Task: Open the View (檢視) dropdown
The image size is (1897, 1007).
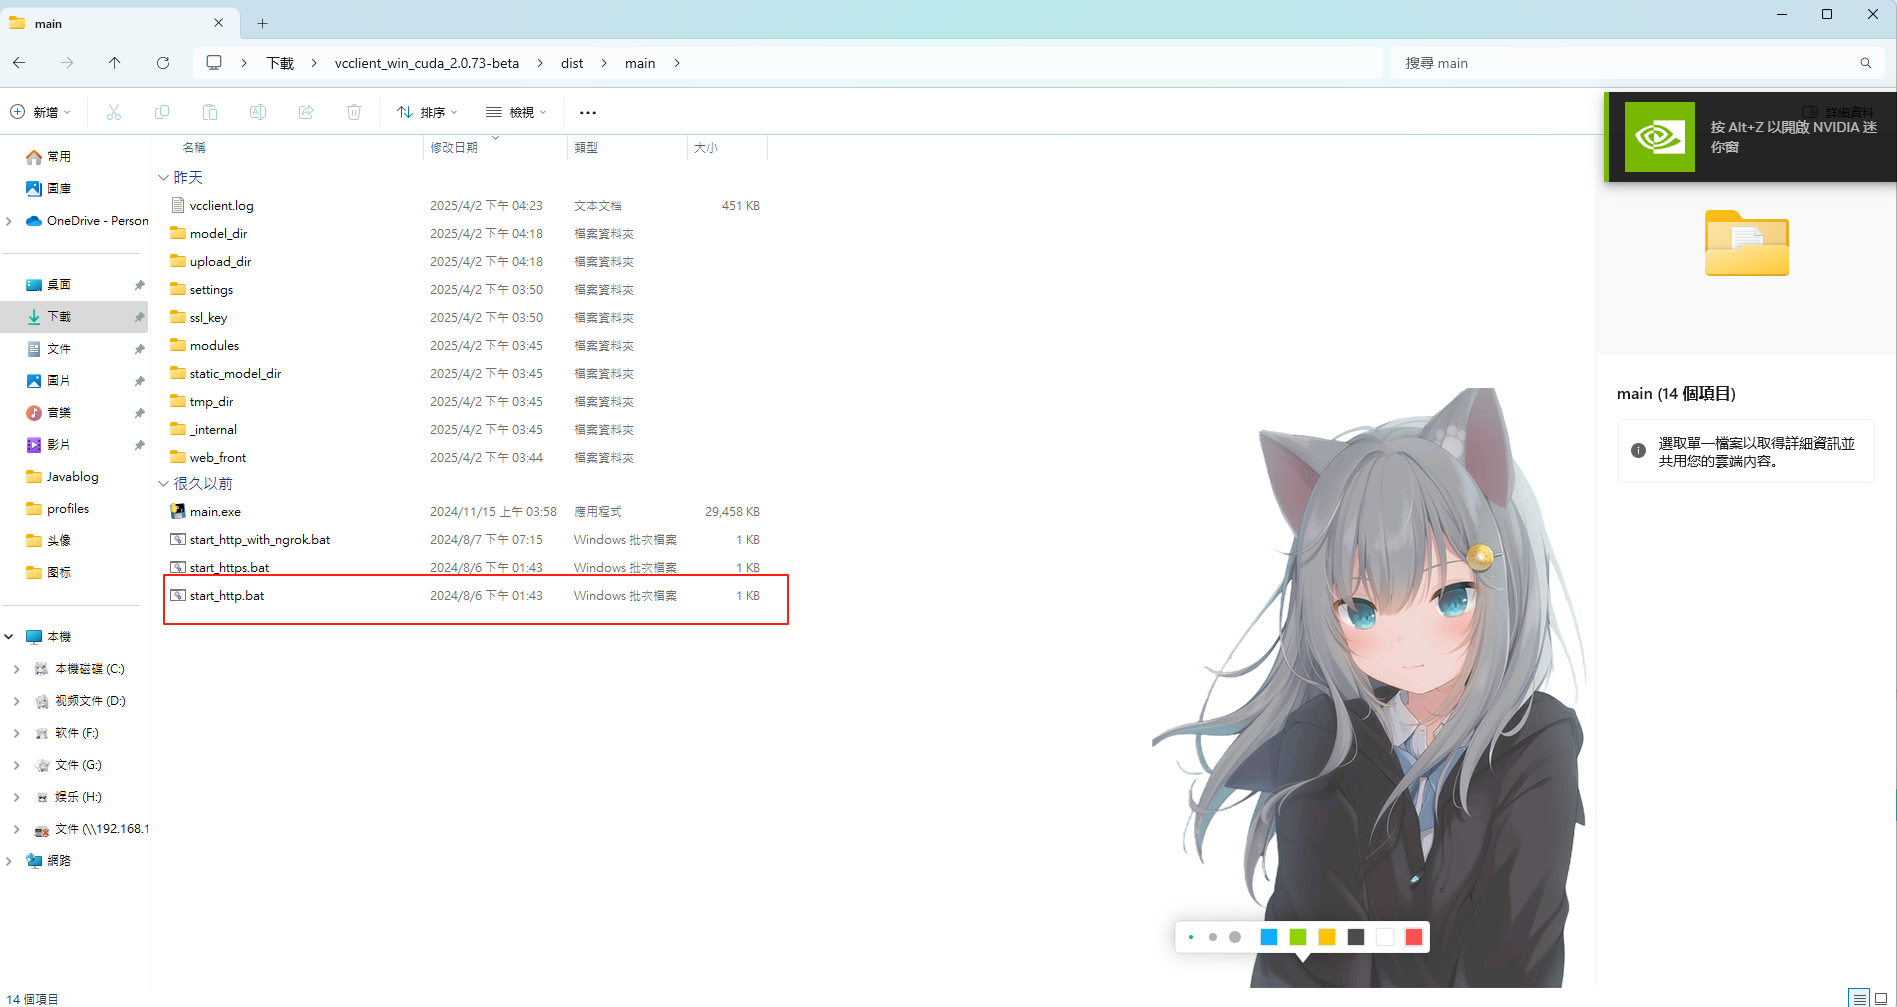Action: [516, 112]
